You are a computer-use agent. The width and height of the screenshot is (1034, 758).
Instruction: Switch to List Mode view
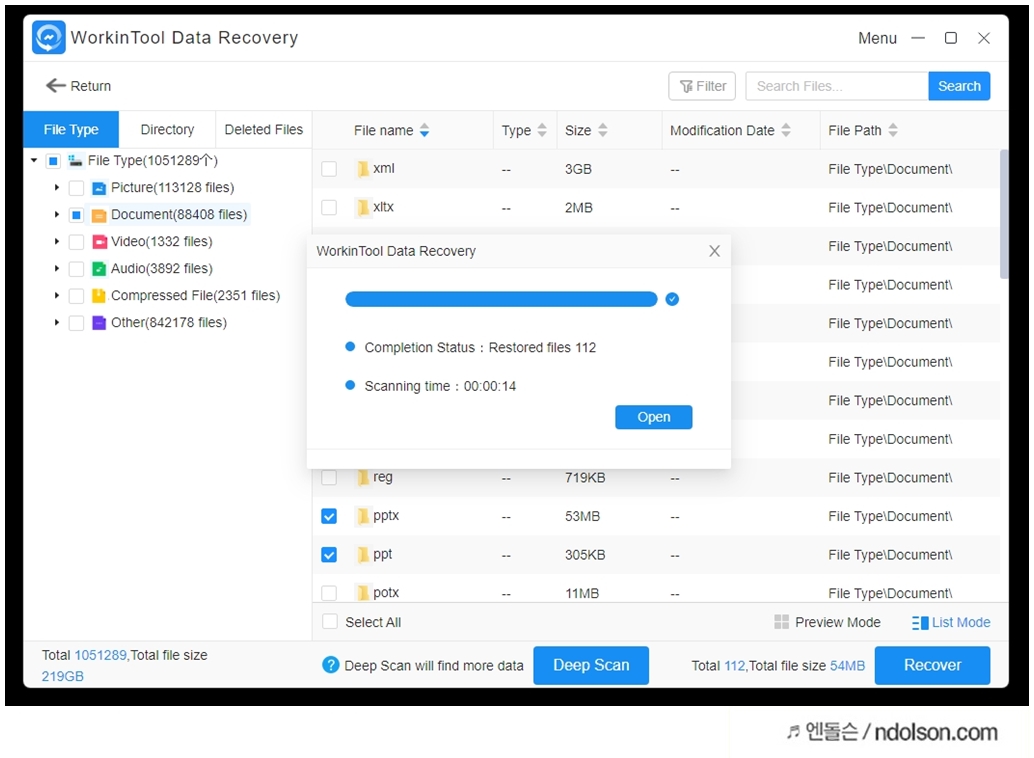coord(952,623)
